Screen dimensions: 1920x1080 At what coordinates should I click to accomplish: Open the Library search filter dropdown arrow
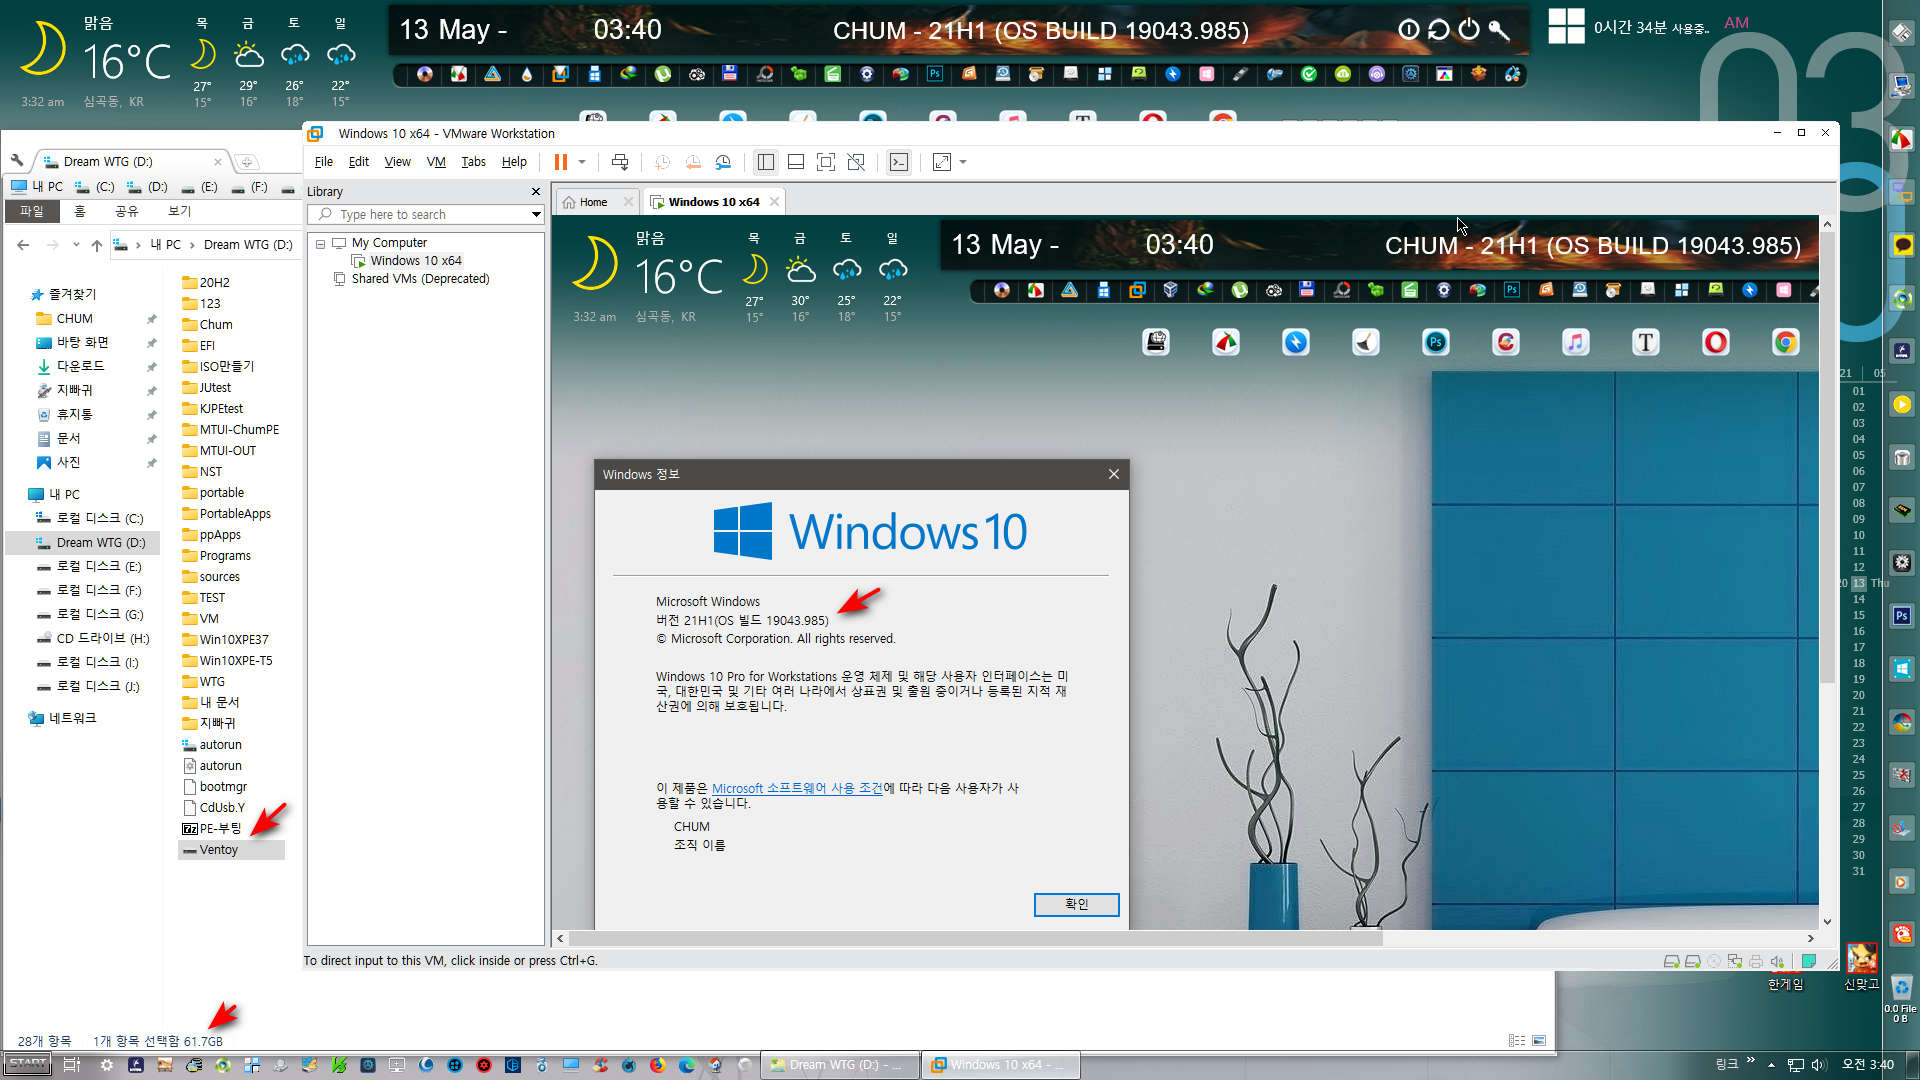pos(536,215)
